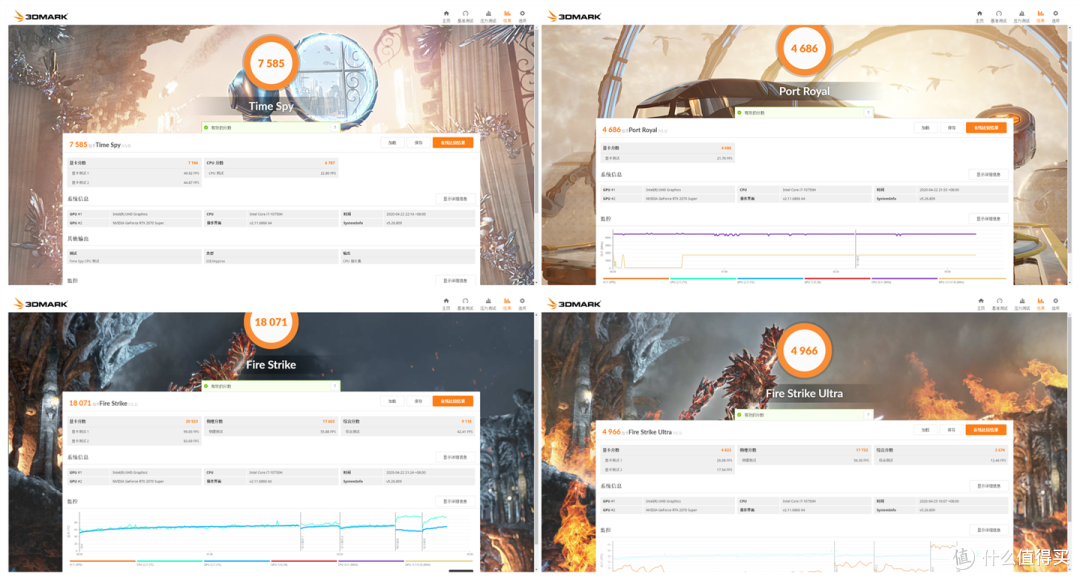Select Results icon in Fire Strike window
This screenshot has width=1080, height=580.
508,302
